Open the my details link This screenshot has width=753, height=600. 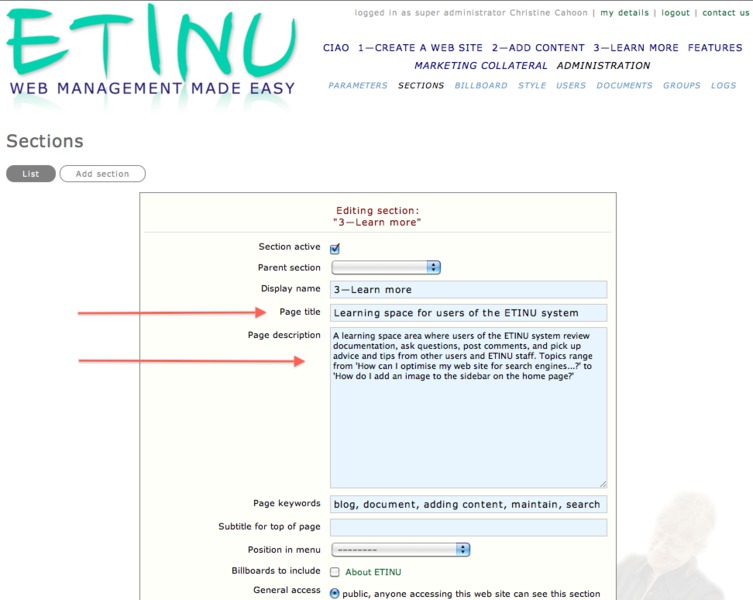click(624, 13)
